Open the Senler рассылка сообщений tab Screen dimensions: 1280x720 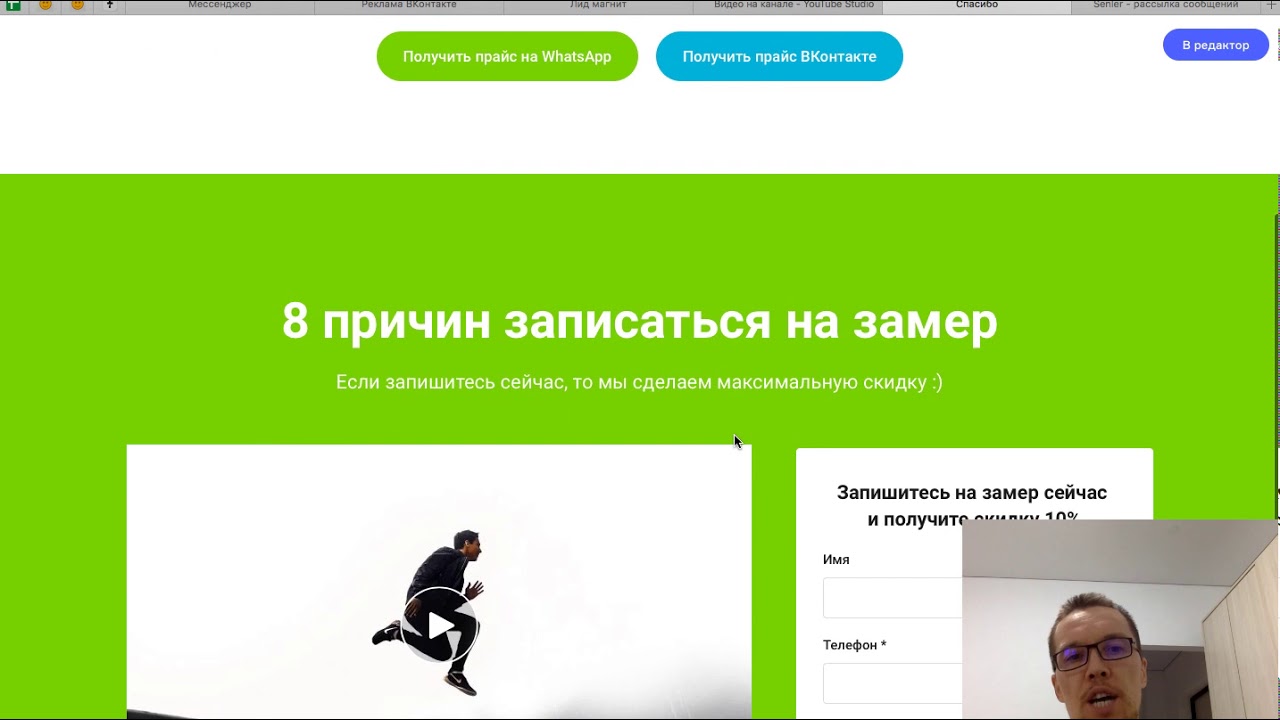(1165, 5)
